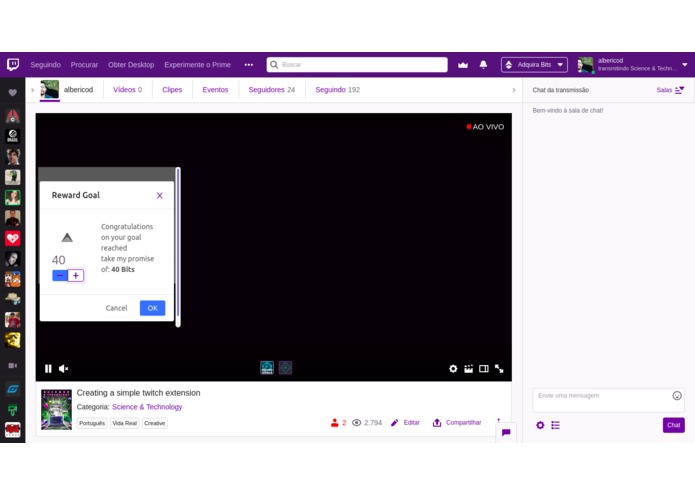Open Seguidores 24 tab

(272, 89)
